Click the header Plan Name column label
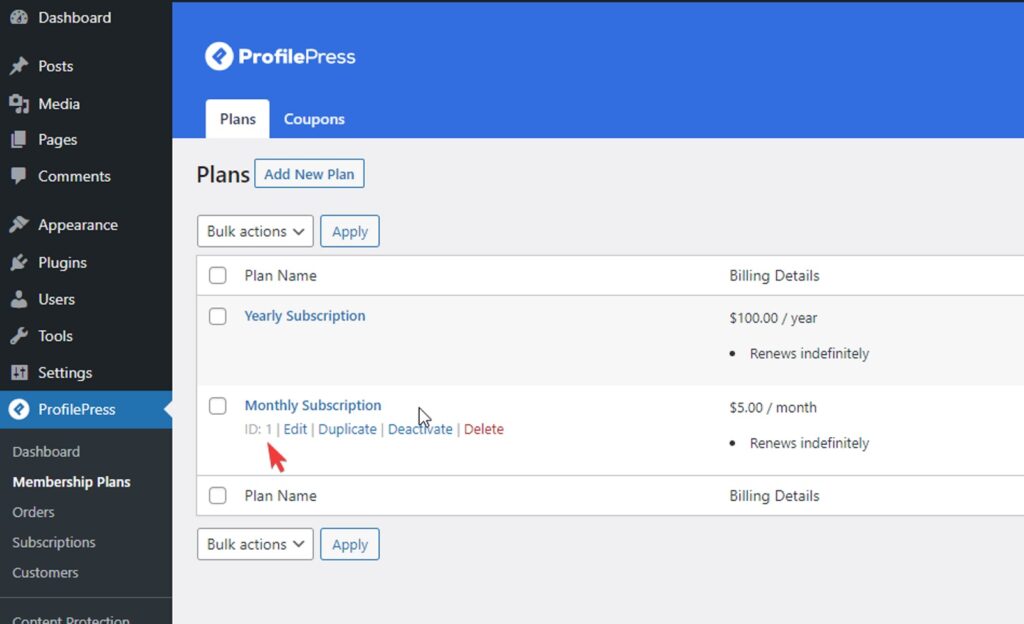This screenshot has width=1024, height=624. tap(280, 275)
